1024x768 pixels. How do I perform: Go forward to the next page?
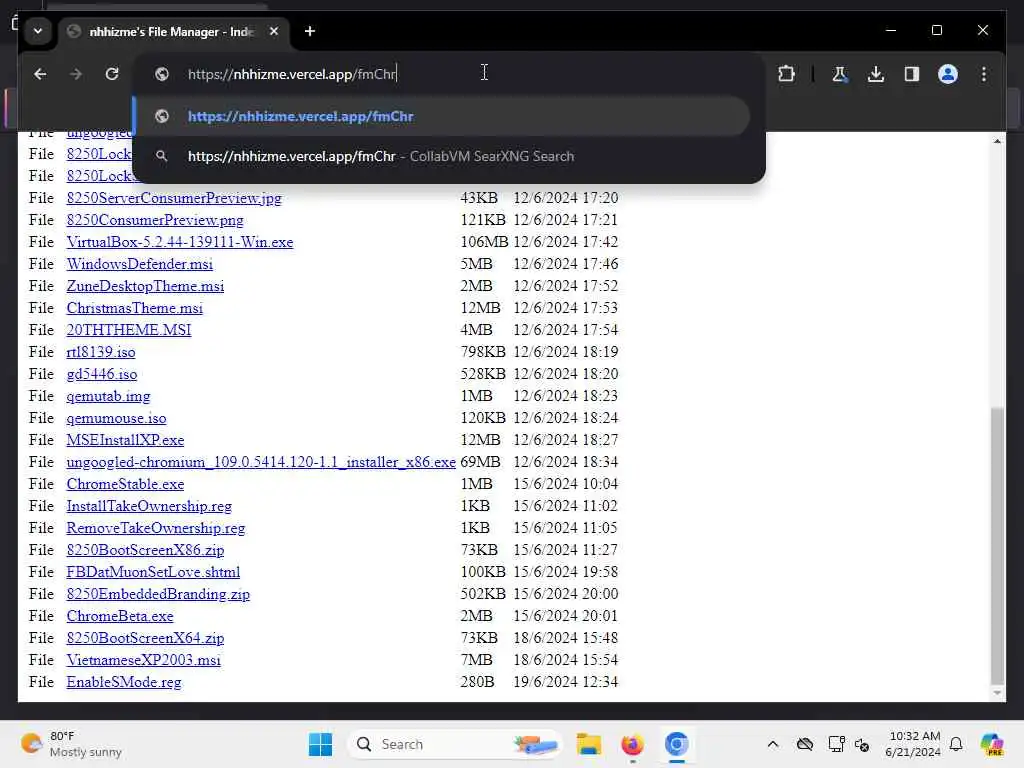click(76, 74)
